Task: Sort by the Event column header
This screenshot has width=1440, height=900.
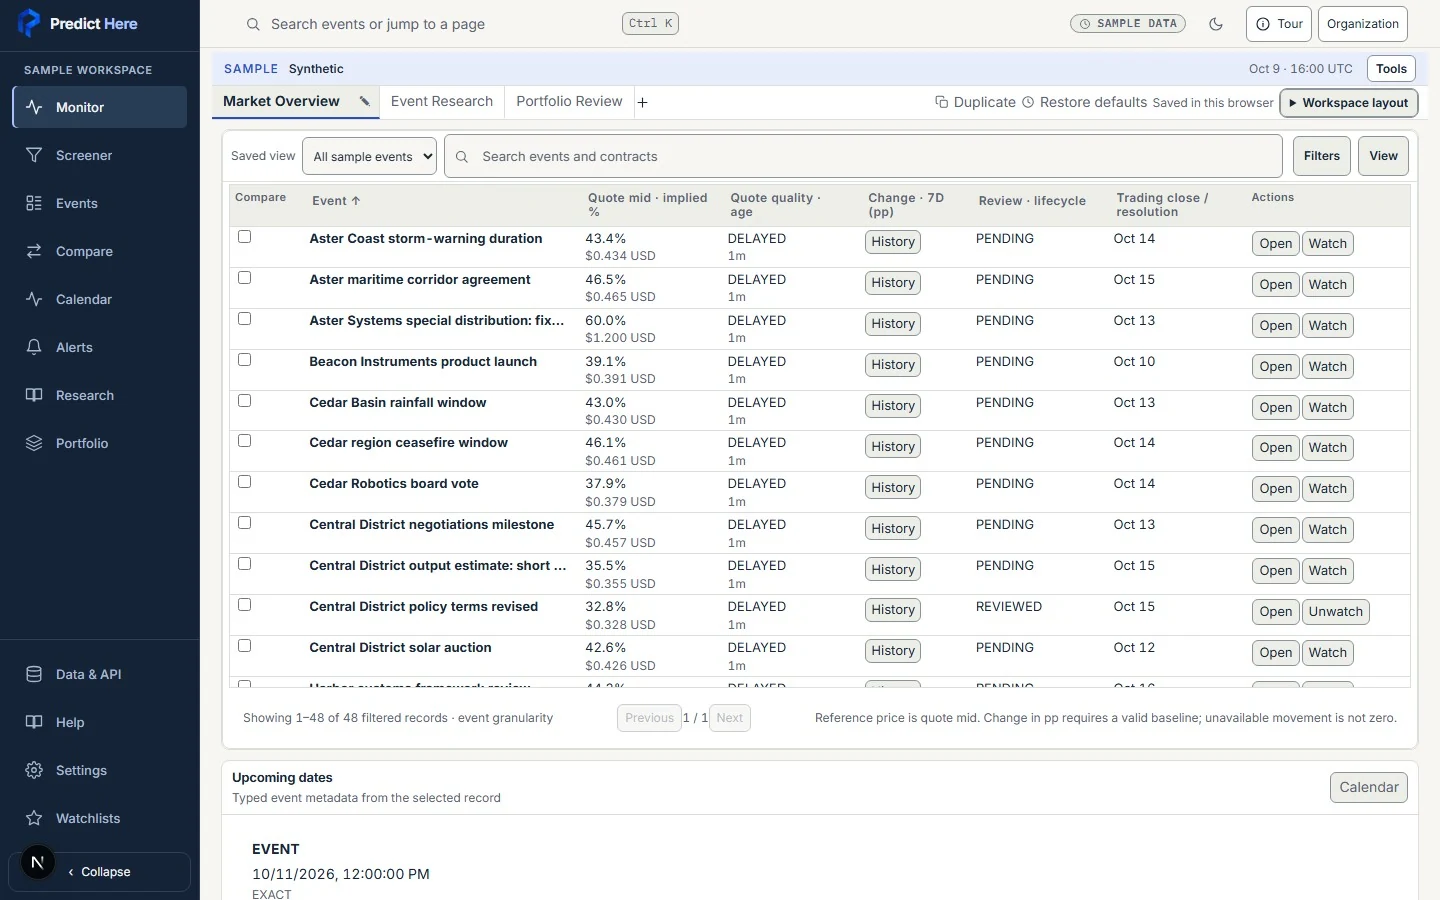Action: point(336,201)
